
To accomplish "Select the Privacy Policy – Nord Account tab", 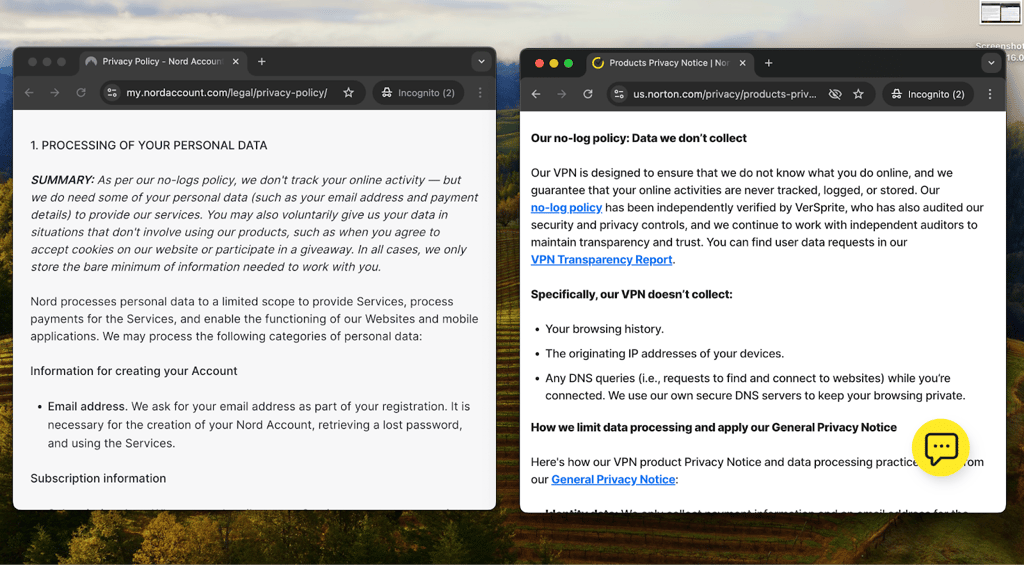I will click(162, 61).
